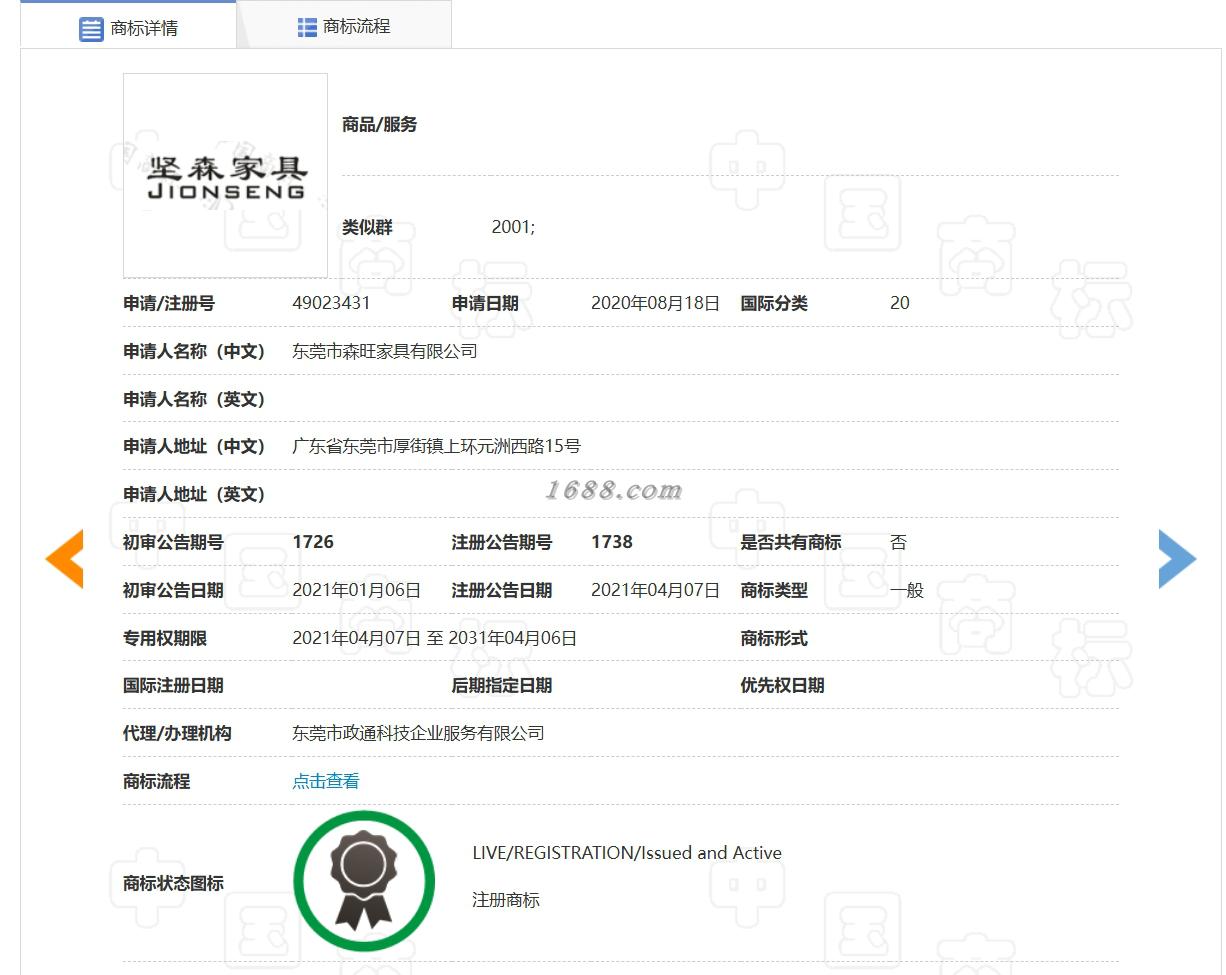This screenshot has width=1226, height=975.
Task: Click the 申请/注册号 label
Action: tap(169, 303)
